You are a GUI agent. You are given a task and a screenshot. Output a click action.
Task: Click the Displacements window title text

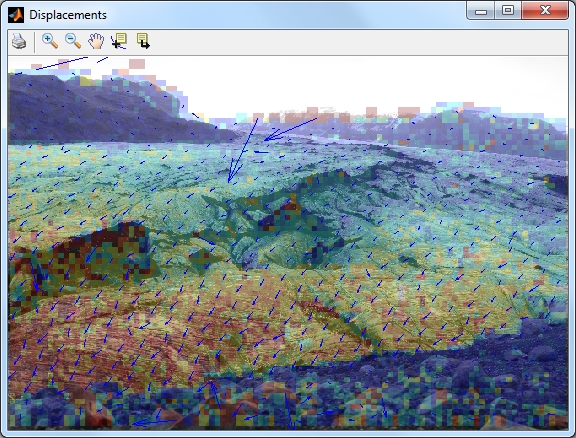click(68, 15)
